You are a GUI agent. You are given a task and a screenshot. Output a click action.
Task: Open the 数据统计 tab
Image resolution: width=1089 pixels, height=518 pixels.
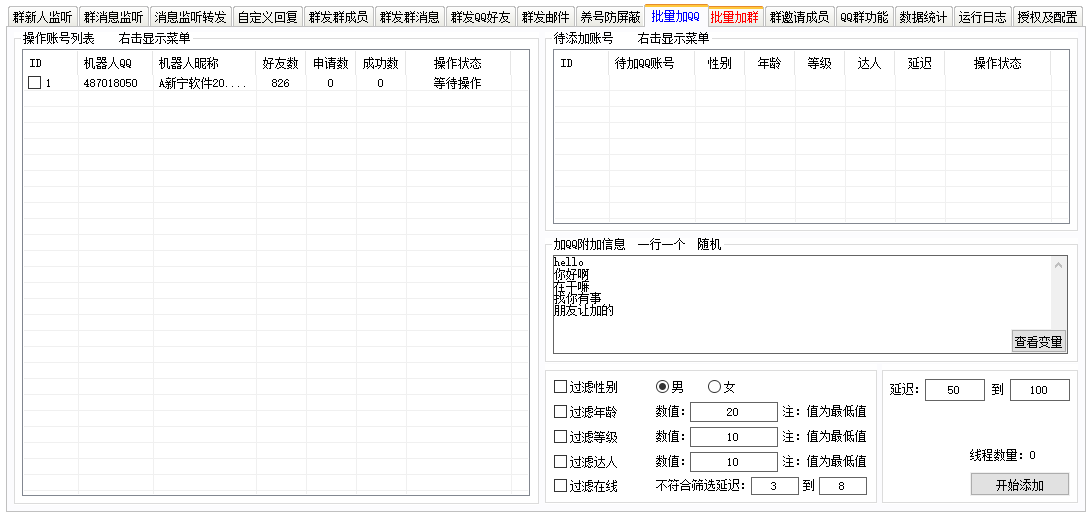pyautogui.click(x=923, y=17)
